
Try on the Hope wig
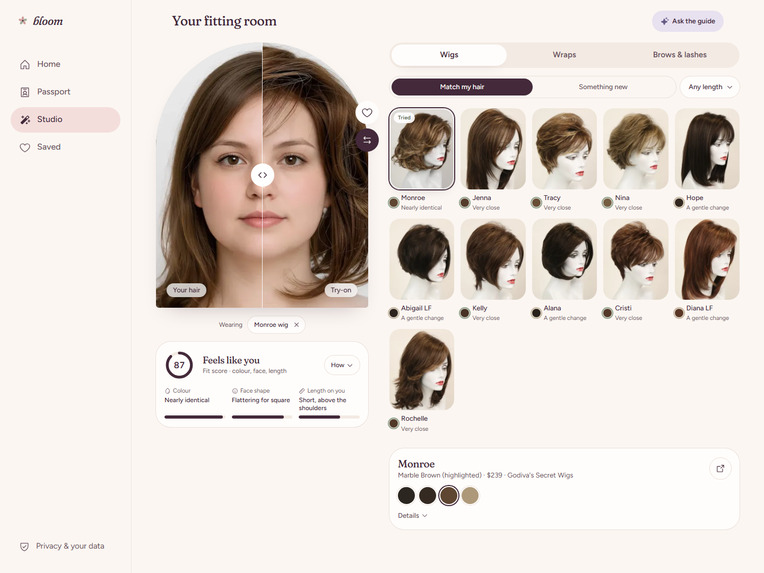click(x=707, y=149)
